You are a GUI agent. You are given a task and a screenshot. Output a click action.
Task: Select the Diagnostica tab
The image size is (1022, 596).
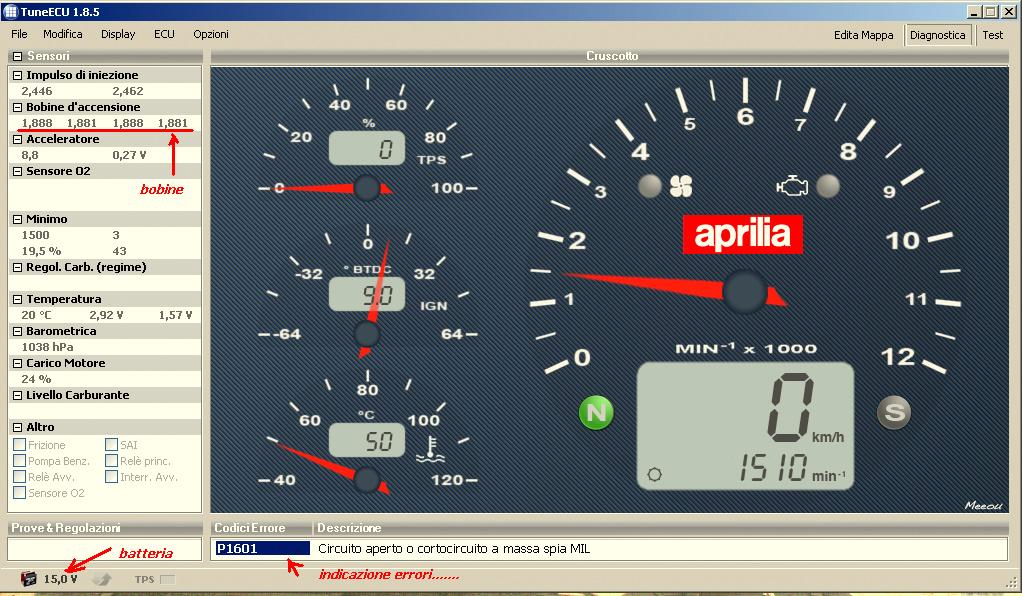coord(937,35)
